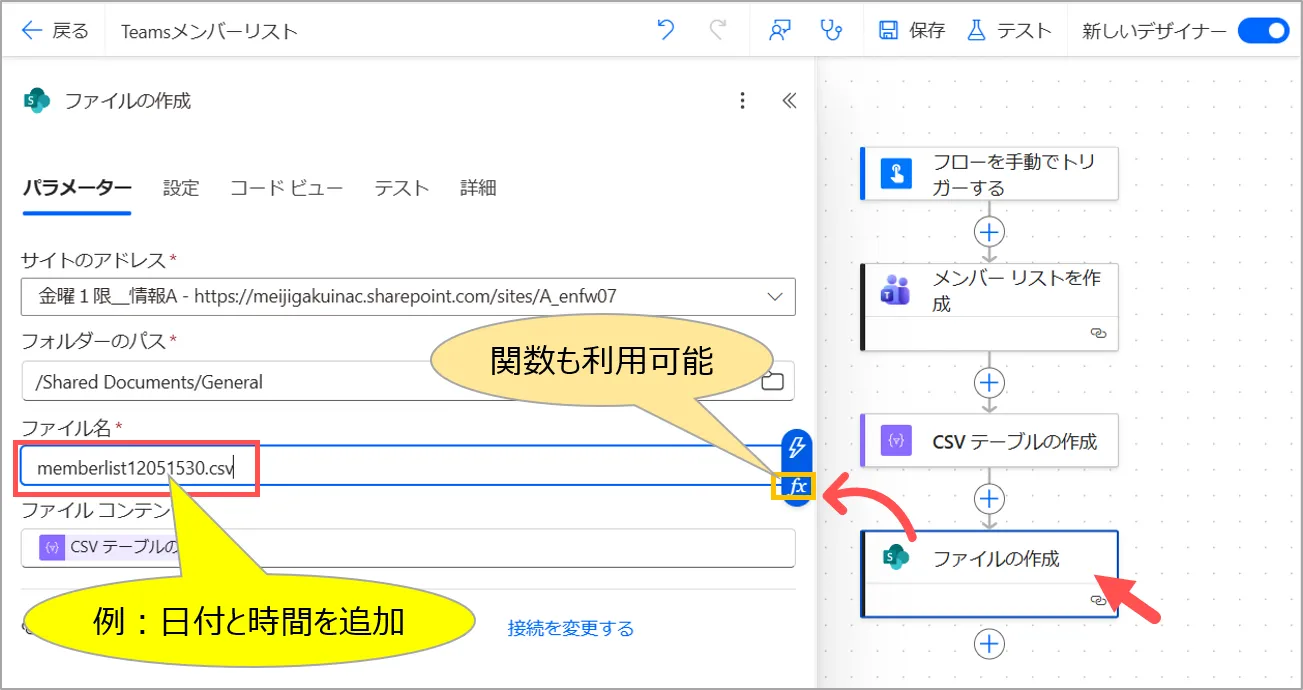The image size is (1303, 690).
Task: Add a step below フローを手動でトリガーする
Action: pyautogui.click(x=989, y=232)
